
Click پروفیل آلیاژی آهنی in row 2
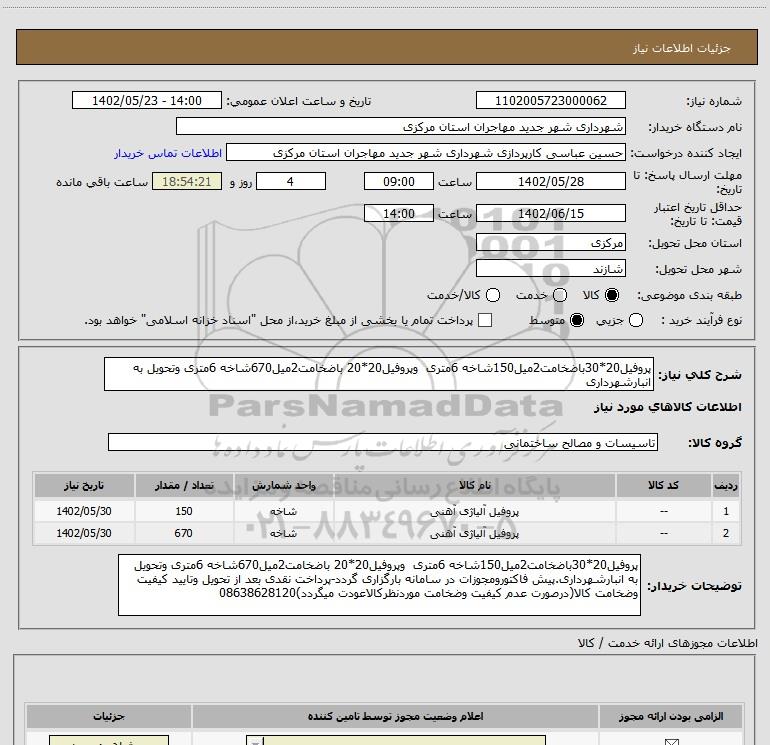pyautogui.click(x=474, y=533)
